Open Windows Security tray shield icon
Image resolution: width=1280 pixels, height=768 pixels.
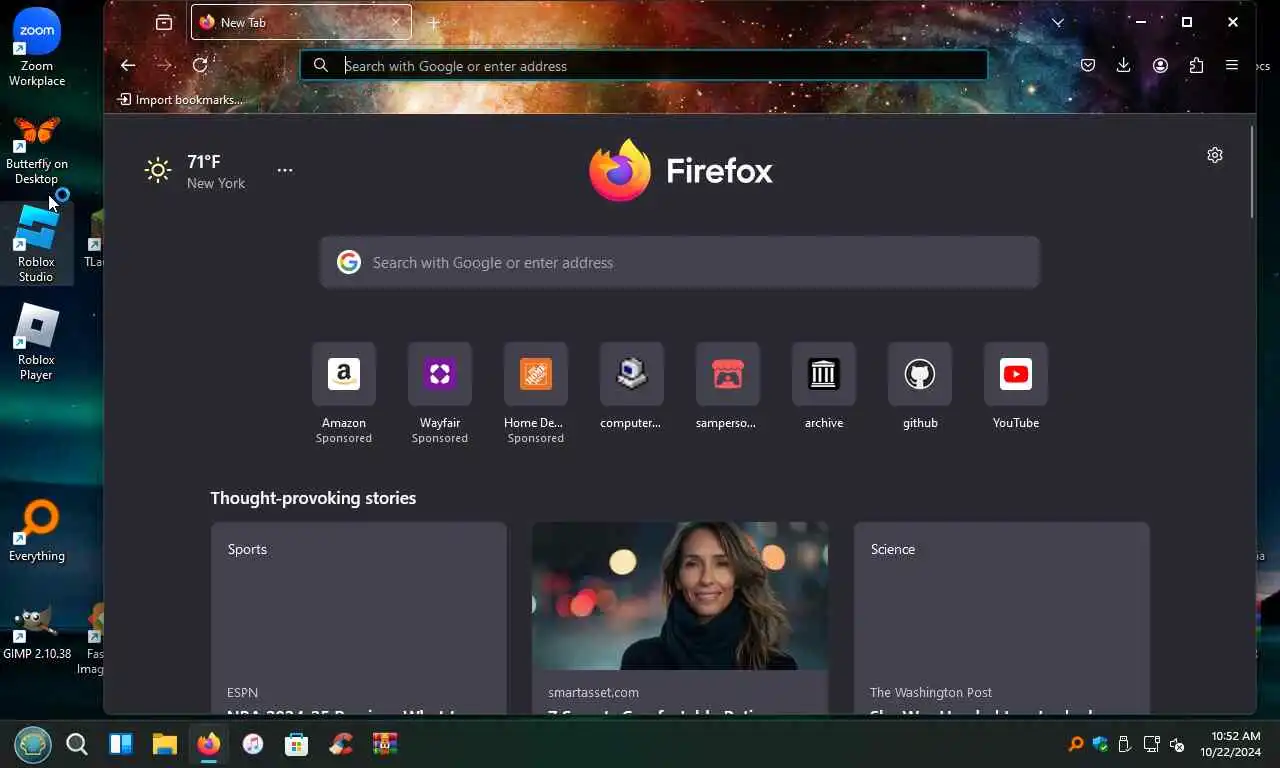tap(1101, 744)
